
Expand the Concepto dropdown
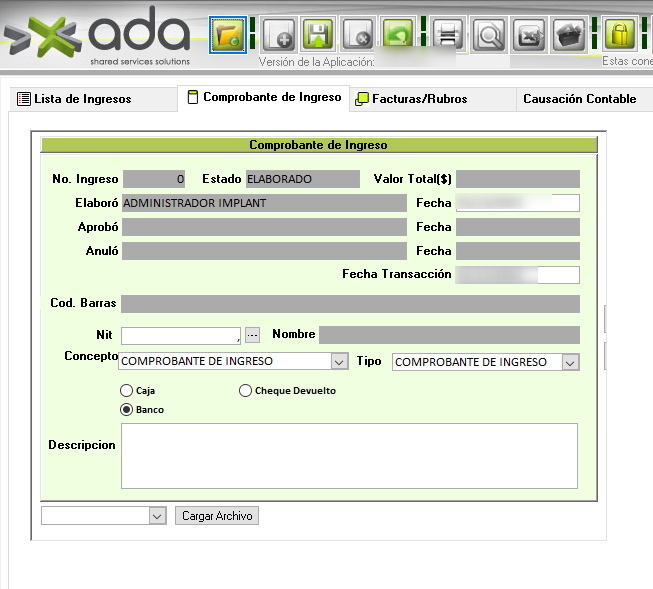(338, 362)
